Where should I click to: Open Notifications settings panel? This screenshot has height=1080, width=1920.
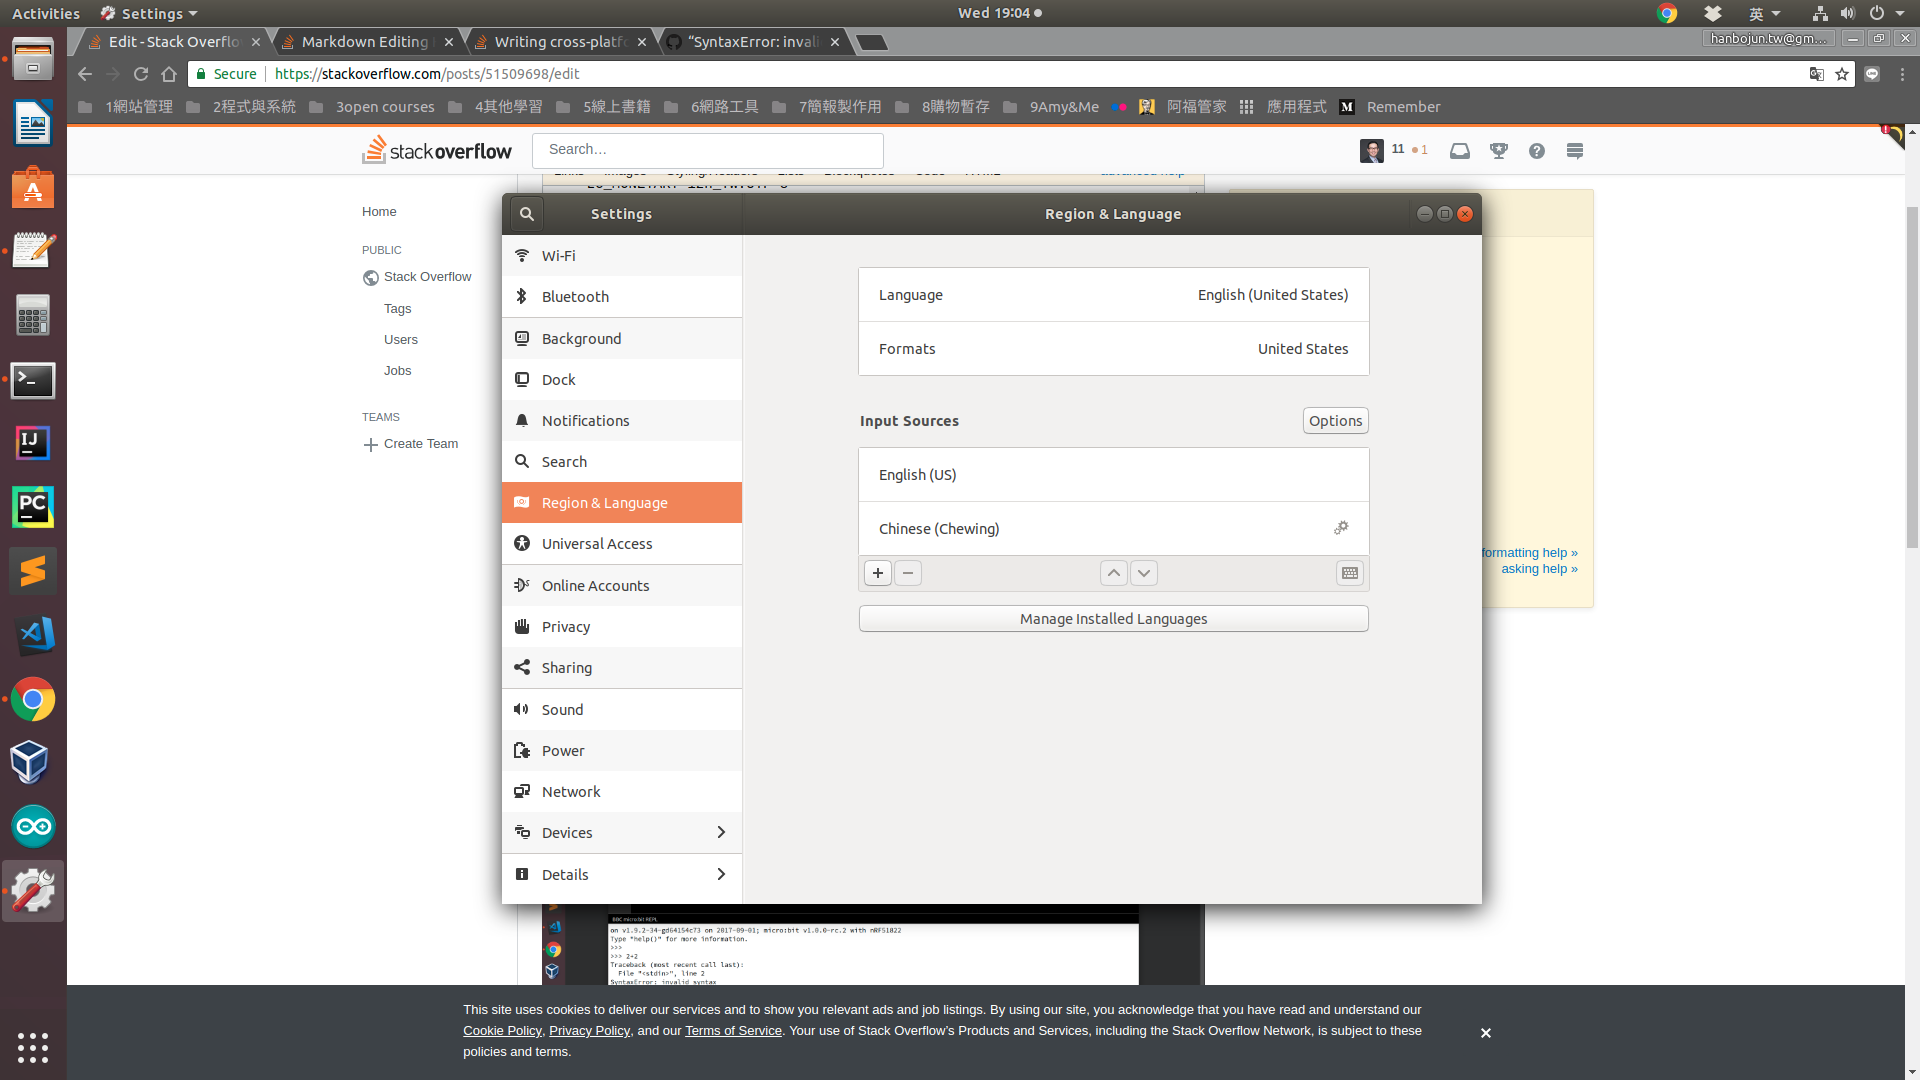(x=622, y=421)
